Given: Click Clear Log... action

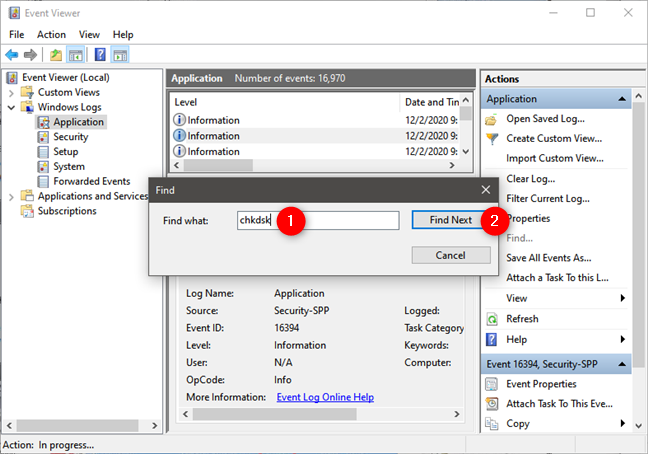Looking at the screenshot, I should (x=531, y=179).
